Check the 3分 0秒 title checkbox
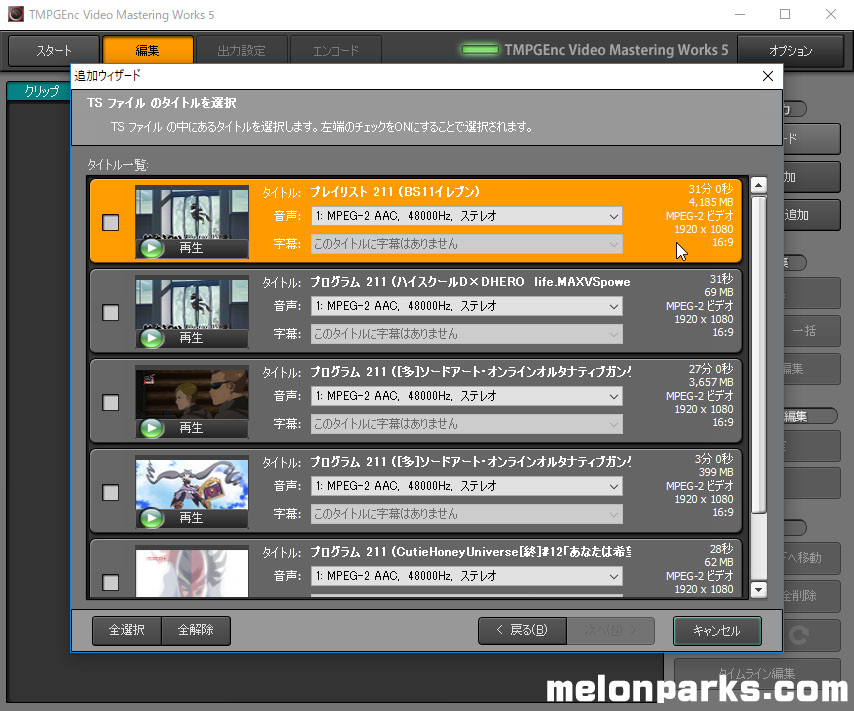This screenshot has width=854, height=711. pos(111,492)
